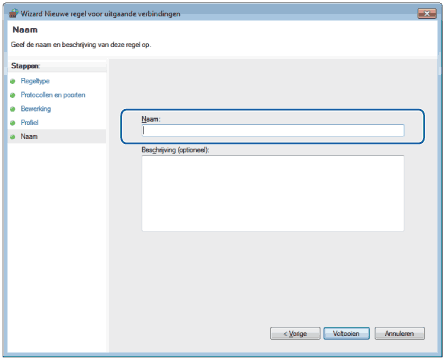This screenshot has height=360, width=445.
Task: Go back with the Vorige button
Action: (295, 333)
